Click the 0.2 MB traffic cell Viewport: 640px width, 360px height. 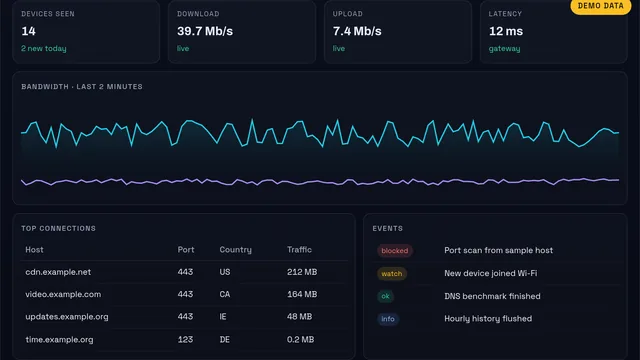pos(300,340)
